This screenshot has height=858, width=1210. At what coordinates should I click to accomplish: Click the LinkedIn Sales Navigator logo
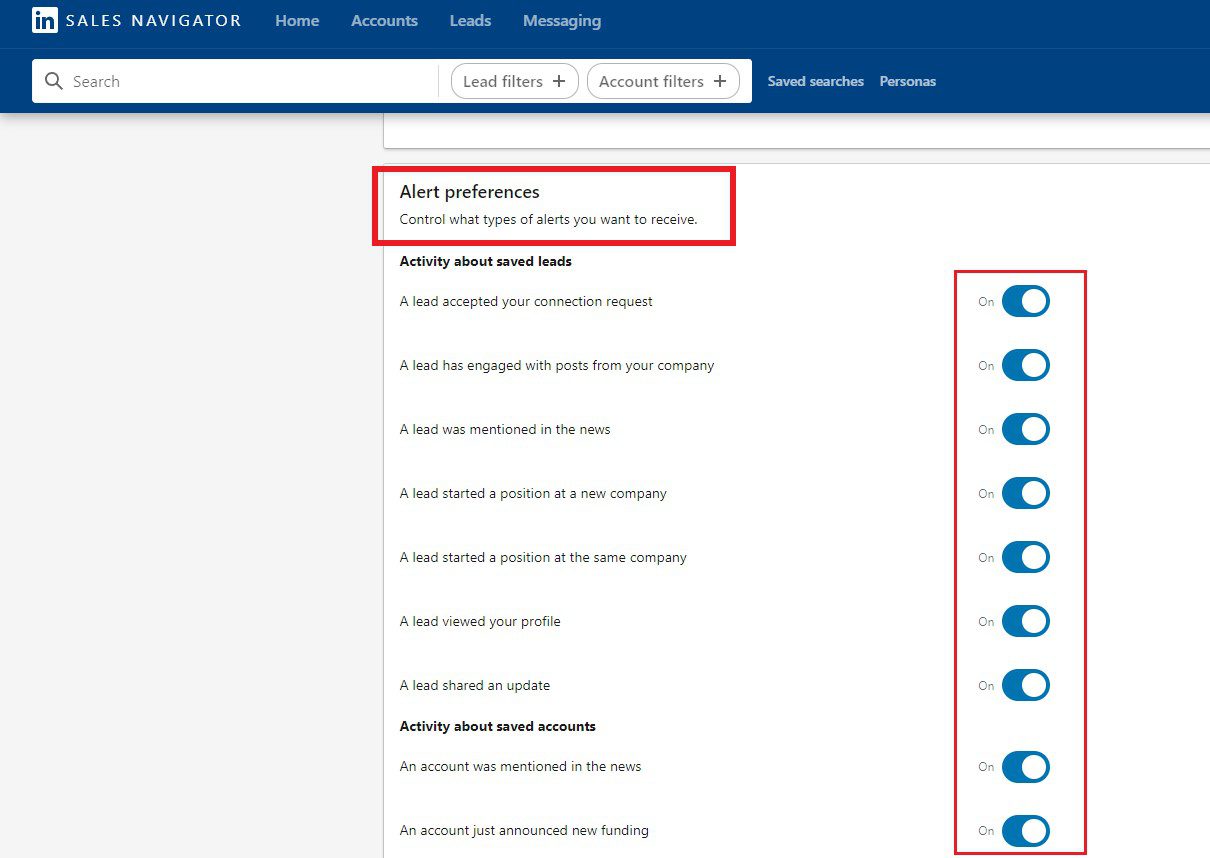click(136, 20)
